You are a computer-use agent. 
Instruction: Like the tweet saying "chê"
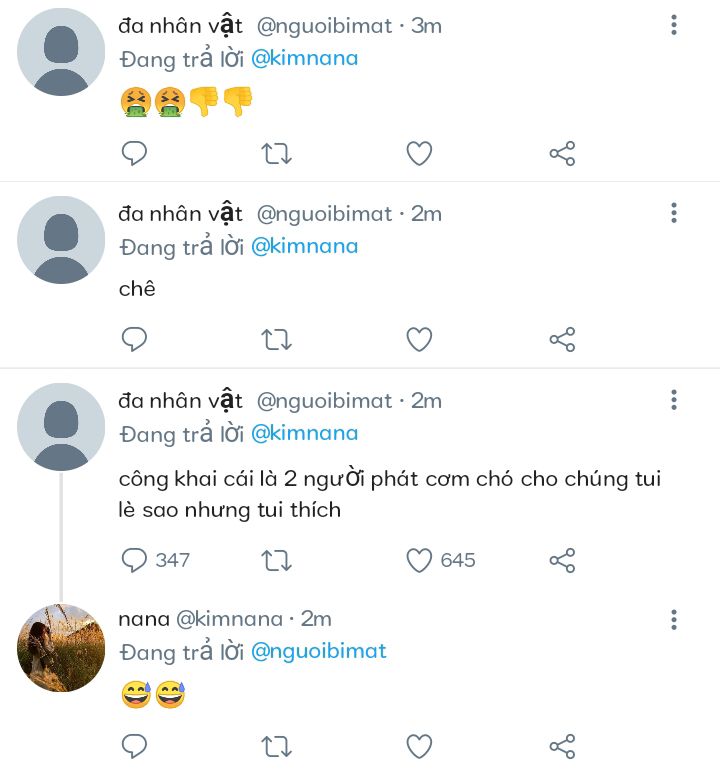(x=419, y=340)
